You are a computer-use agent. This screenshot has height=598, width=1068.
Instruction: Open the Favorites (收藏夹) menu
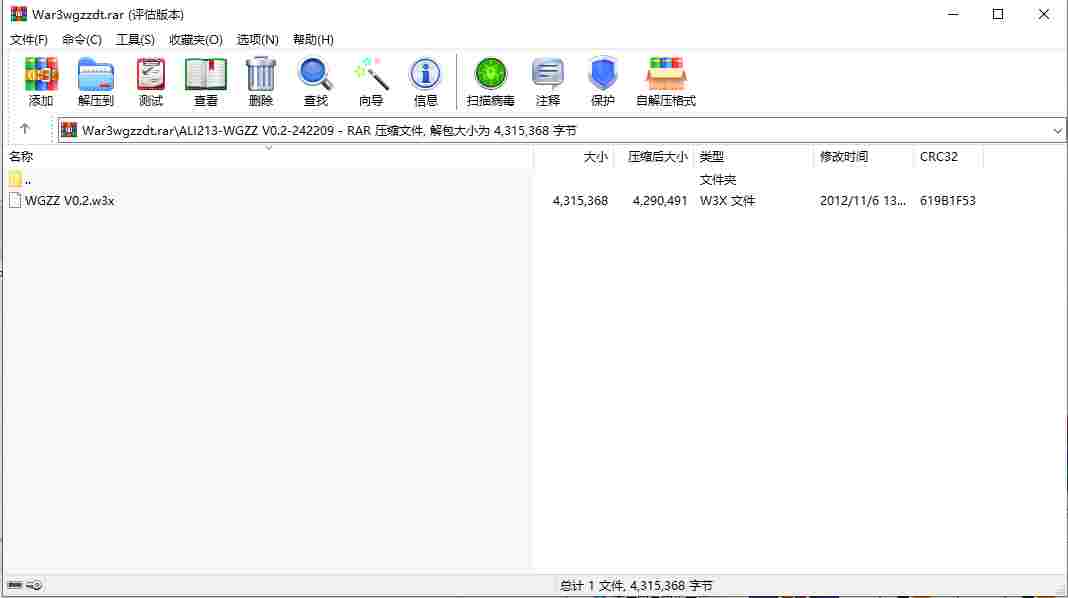[195, 40]
